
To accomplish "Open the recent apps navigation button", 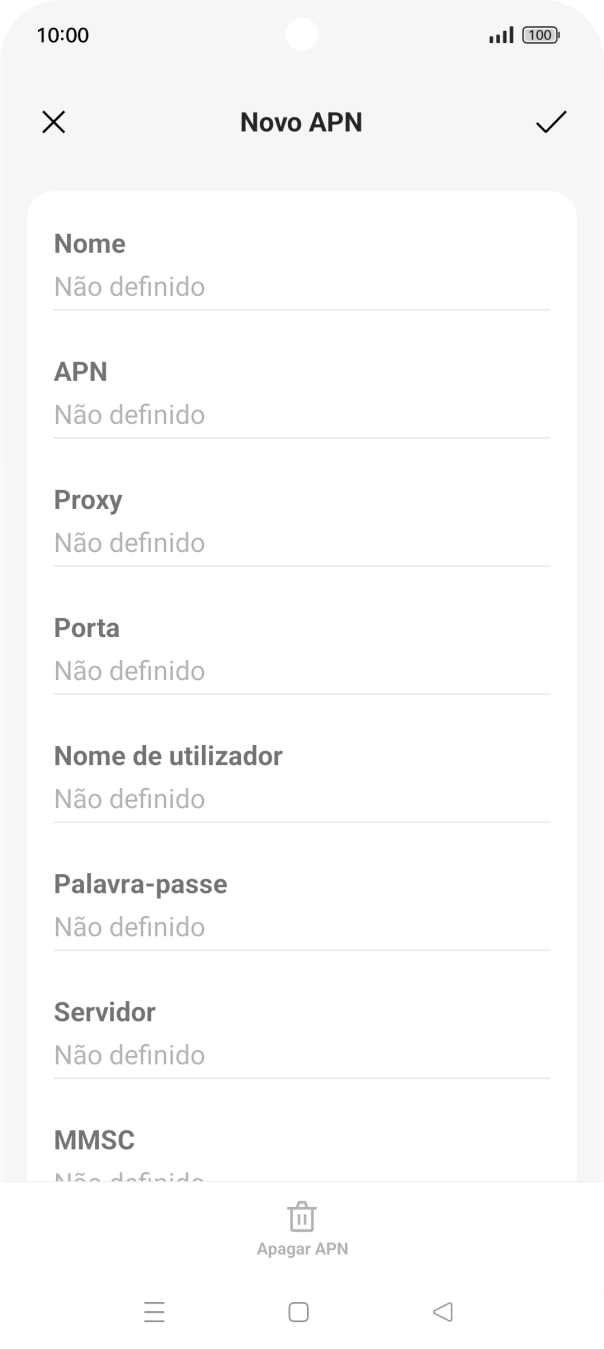I will [154, 1312].
